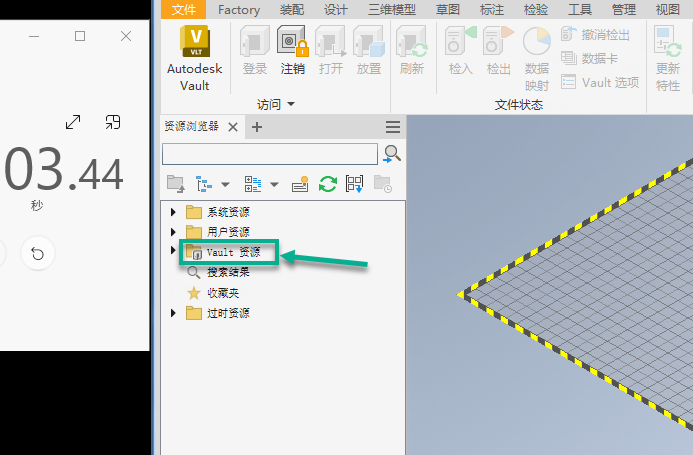Screen dimensions: 693x455
Task: Click the tree view icon in browser toolbar
Action: click(x=204, y=184)
